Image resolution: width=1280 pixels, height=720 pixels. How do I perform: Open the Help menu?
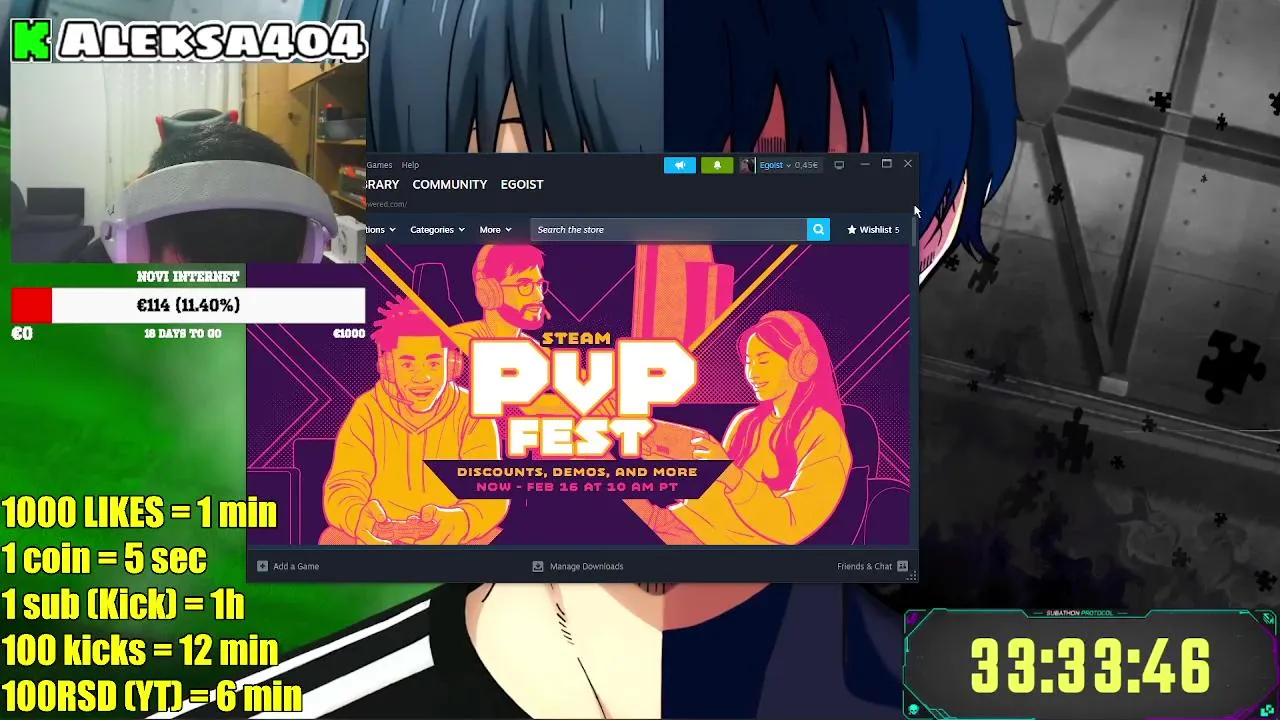410,165
